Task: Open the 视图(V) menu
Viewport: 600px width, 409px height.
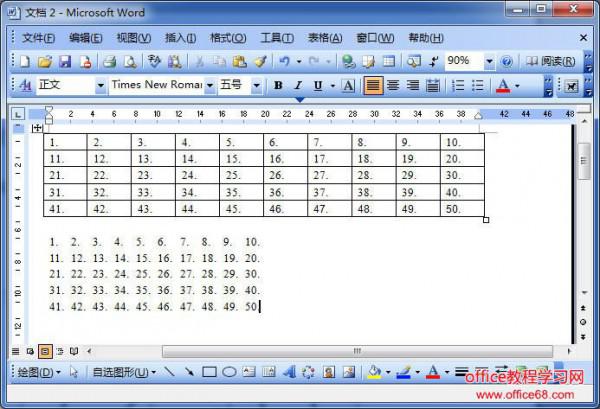Action: tap(134, 38)
